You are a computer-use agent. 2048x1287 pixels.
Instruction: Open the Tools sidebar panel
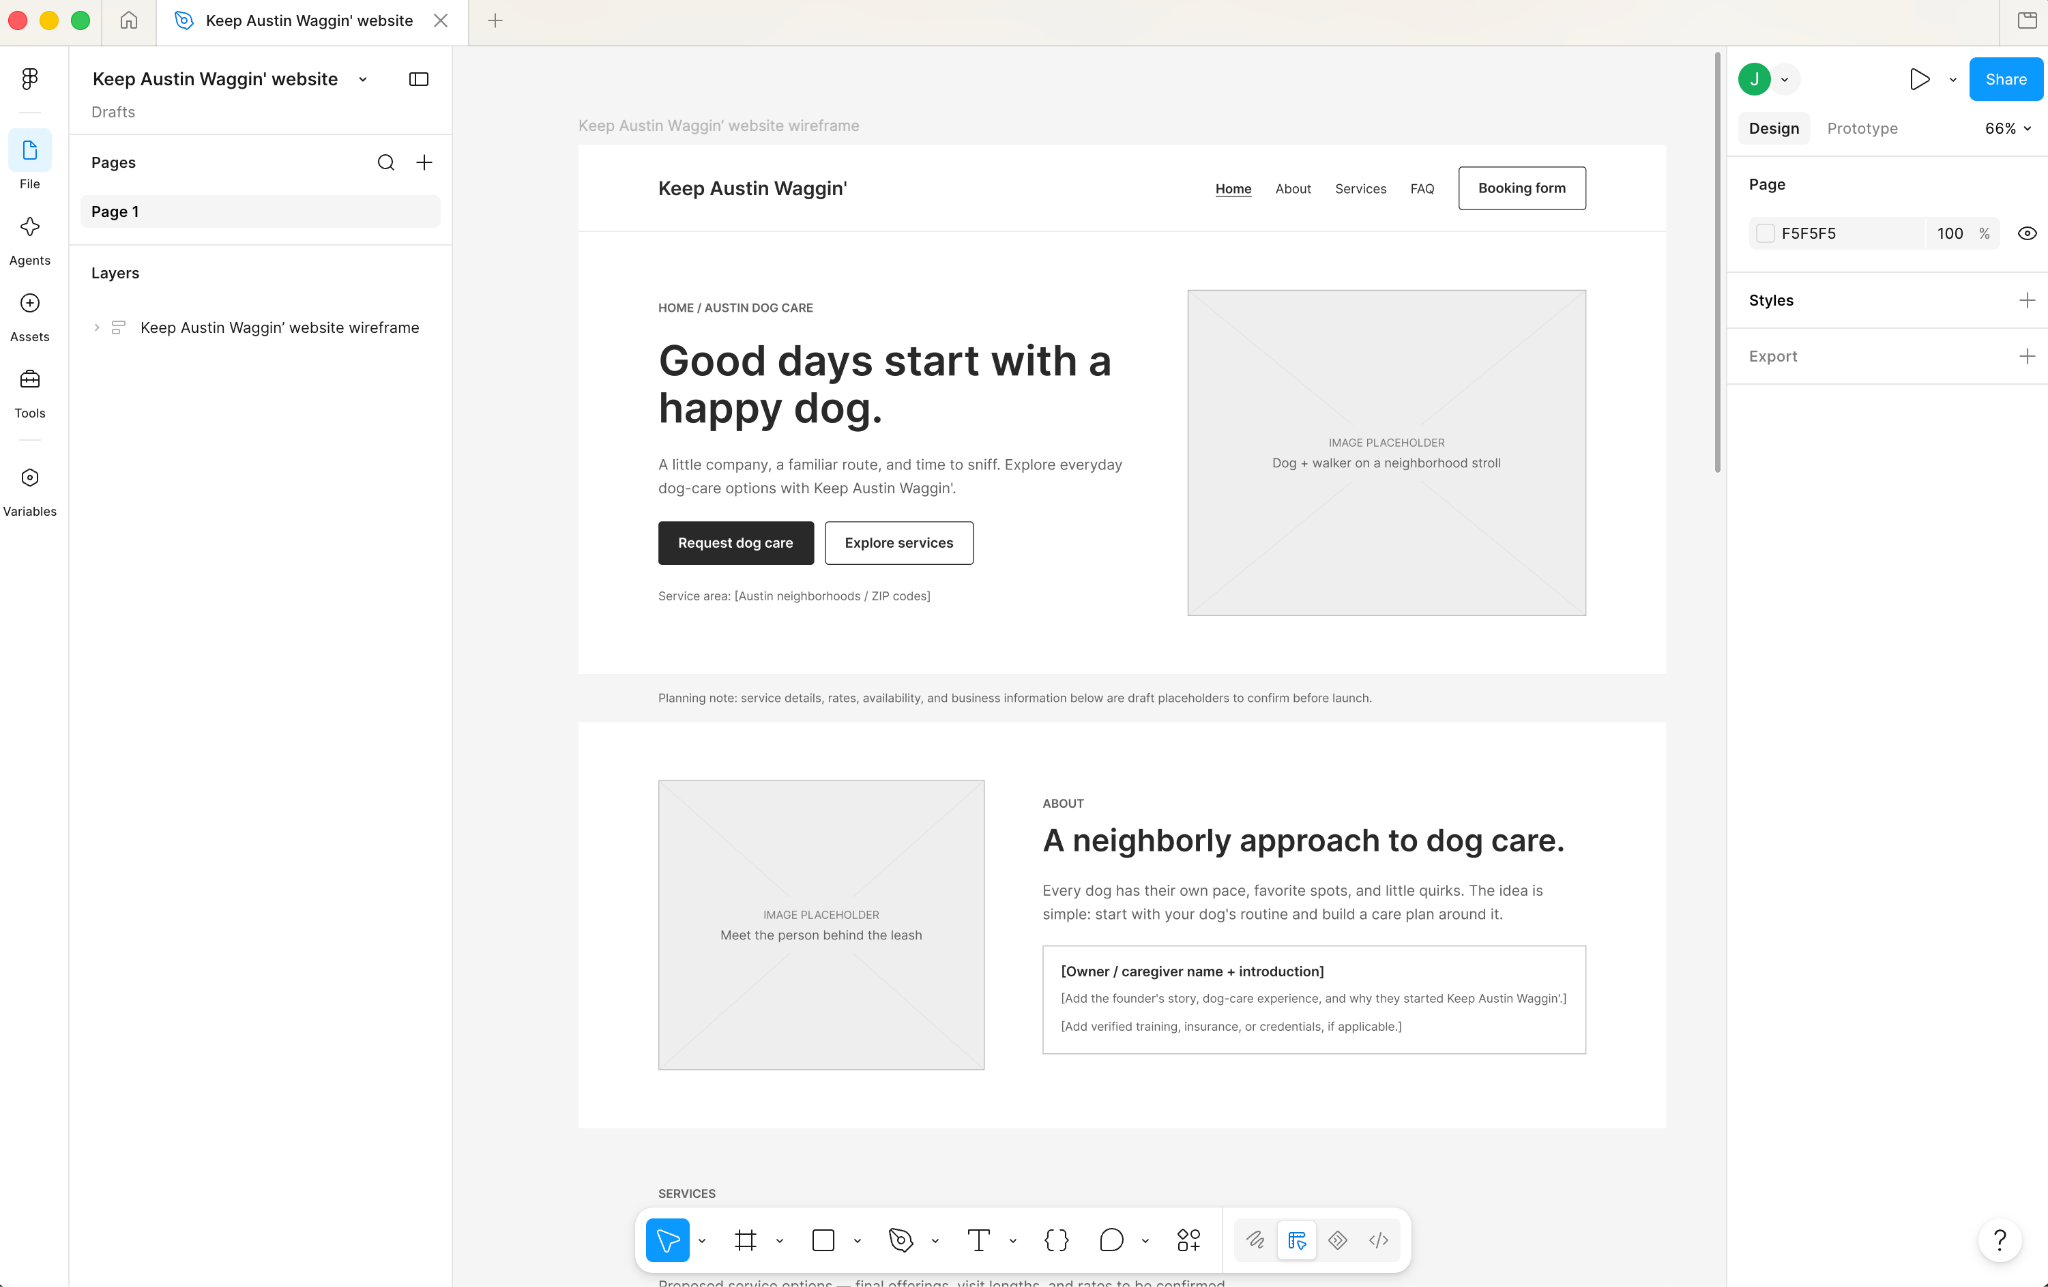click(30, 392)
